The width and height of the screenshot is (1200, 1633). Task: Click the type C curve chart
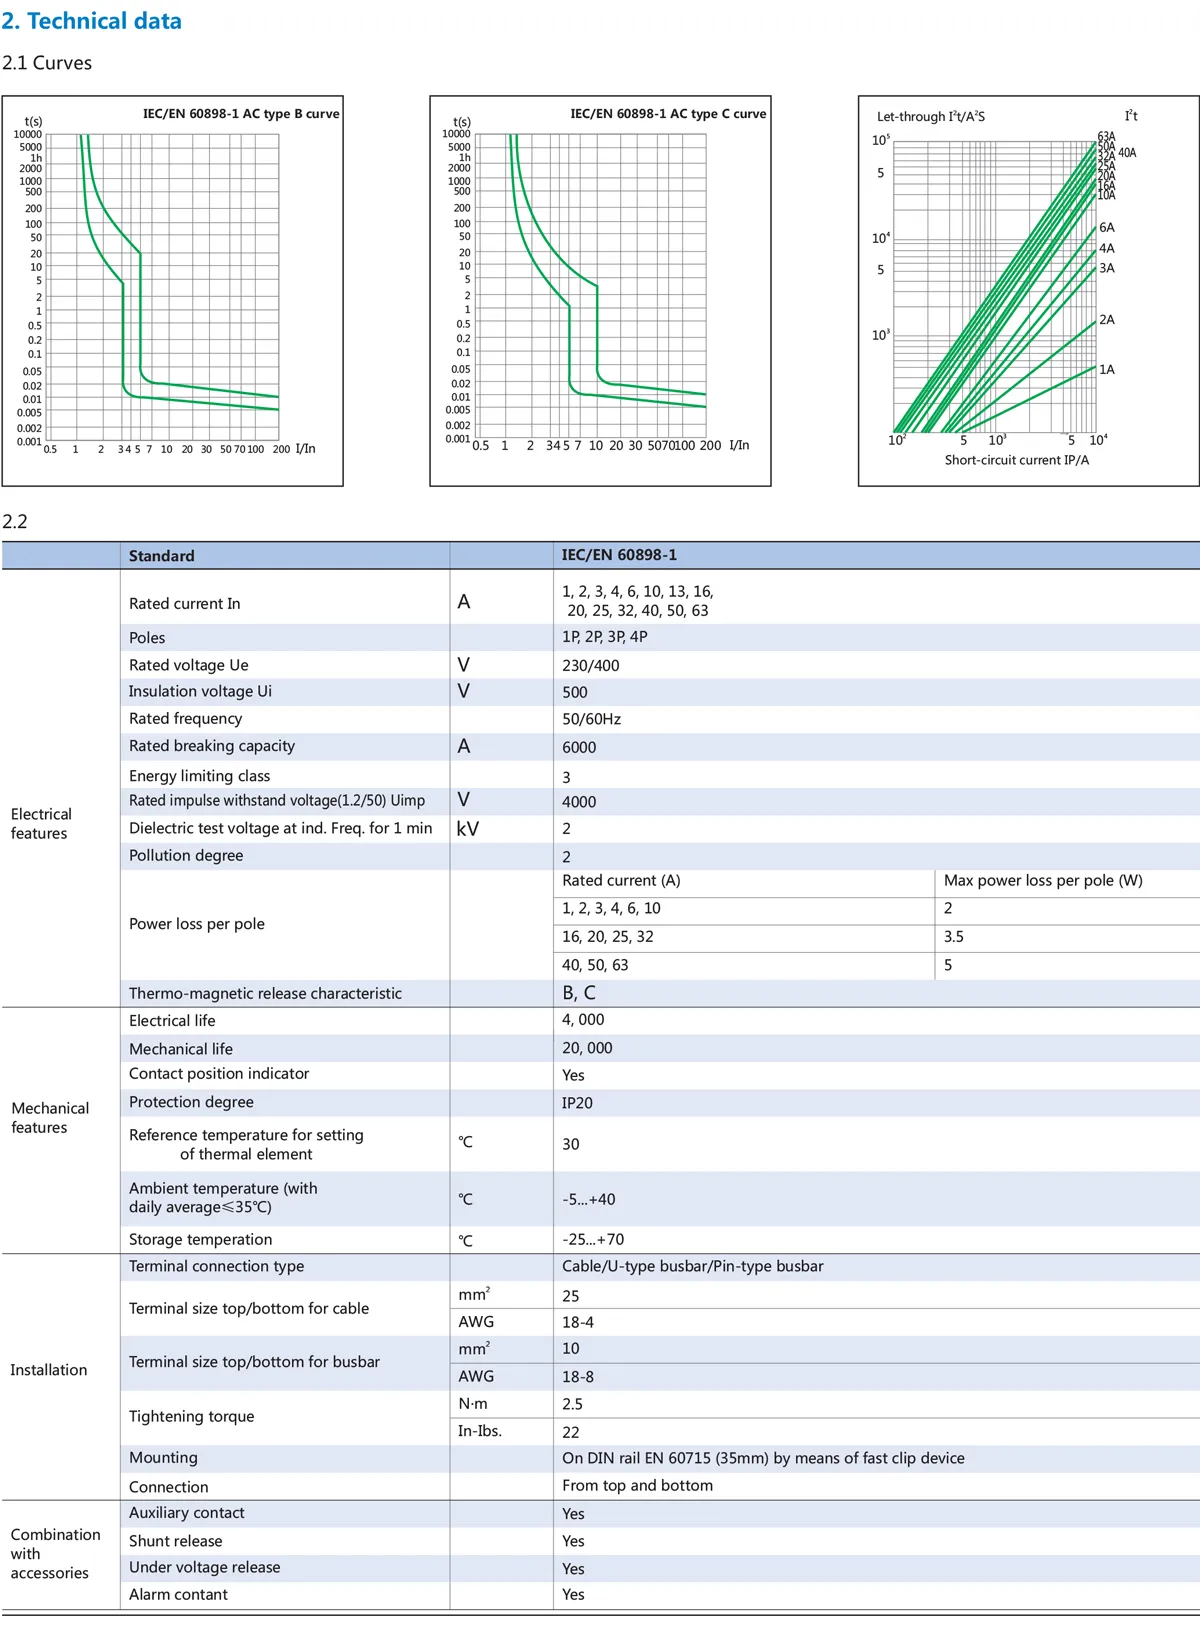600,291
